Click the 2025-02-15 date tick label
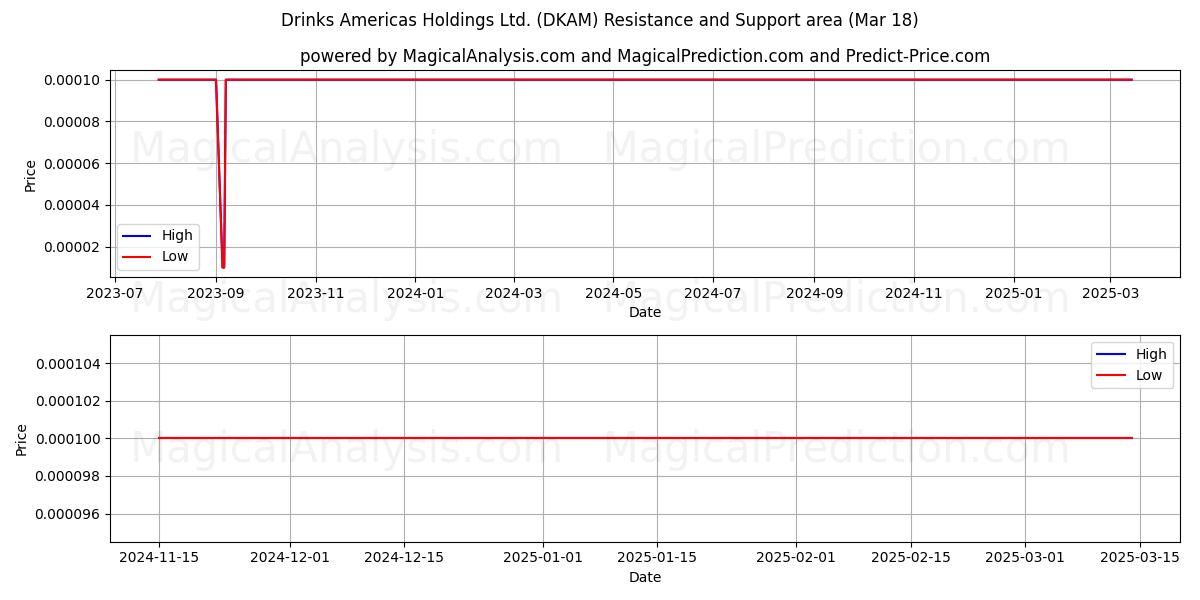This screenshot has height=600, width=1200. (910, 557)
